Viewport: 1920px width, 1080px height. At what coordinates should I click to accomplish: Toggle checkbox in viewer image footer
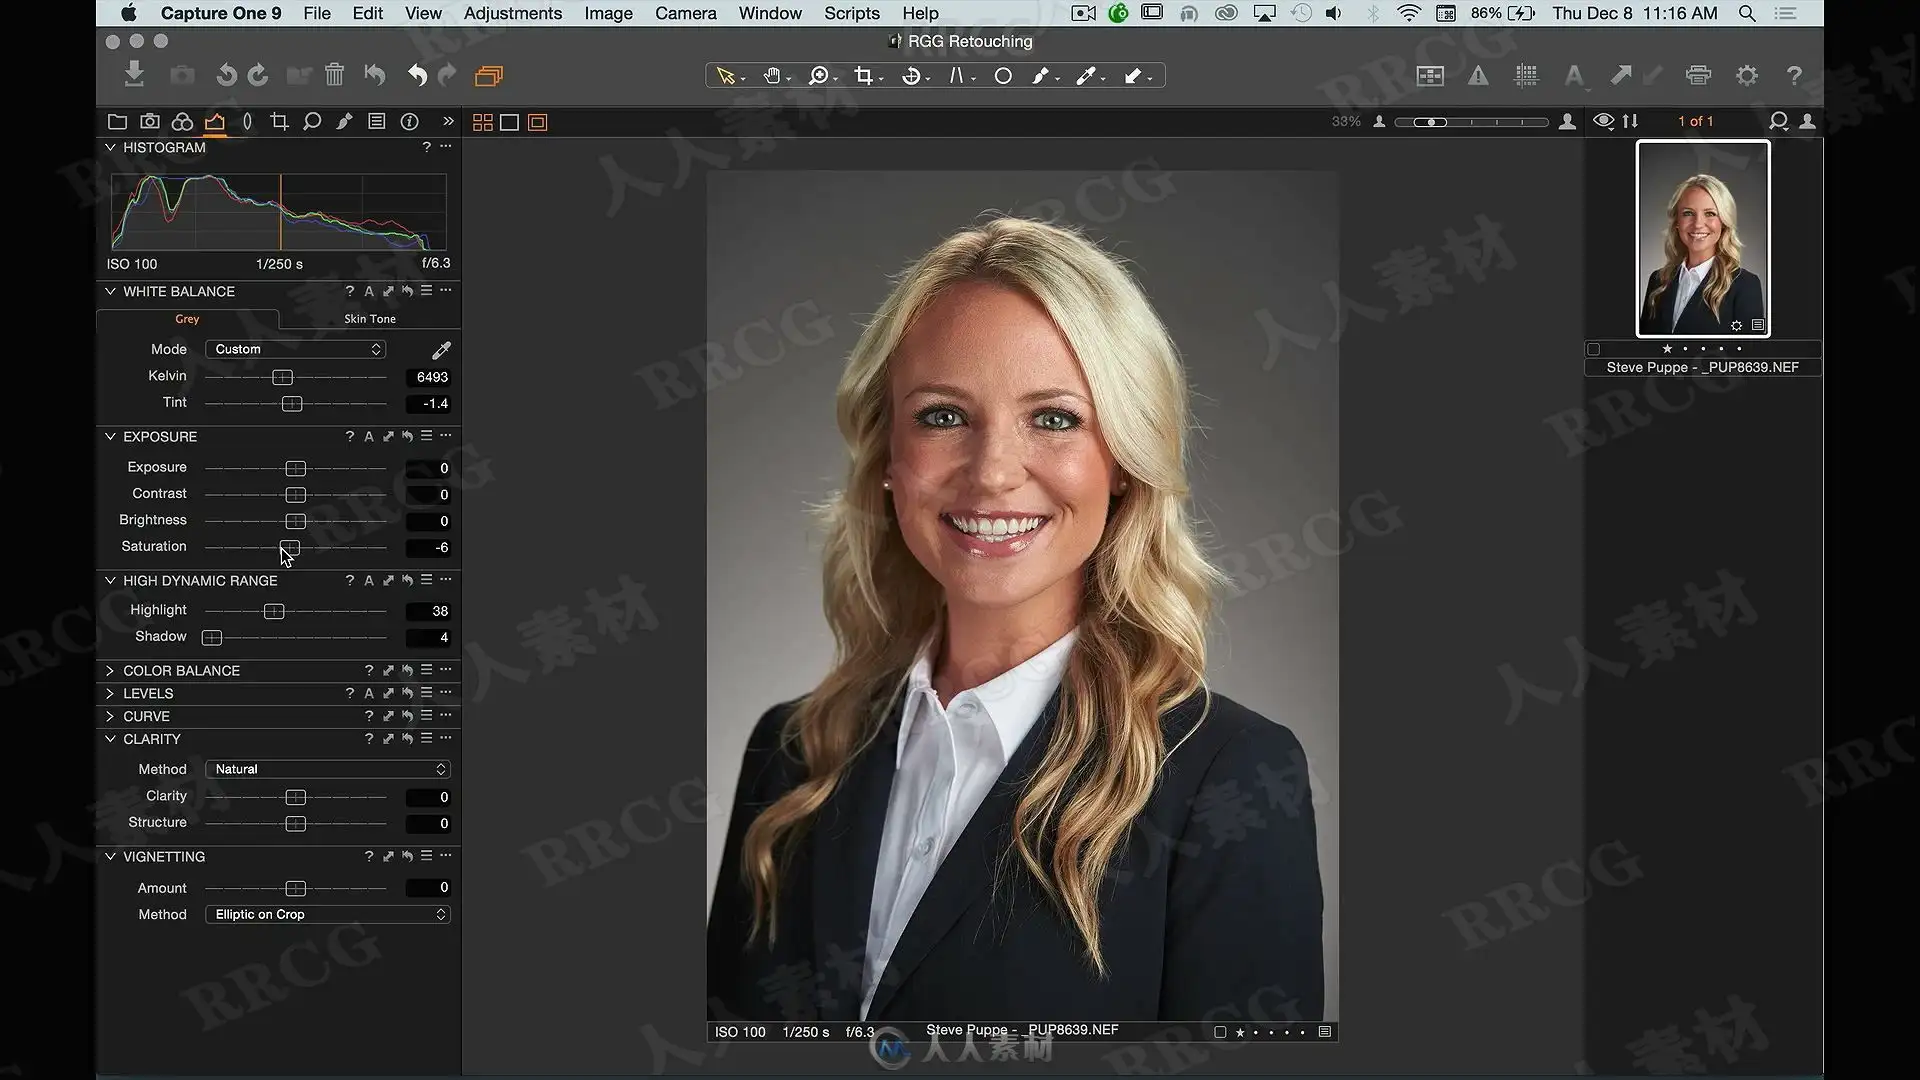(1220, 1032)
